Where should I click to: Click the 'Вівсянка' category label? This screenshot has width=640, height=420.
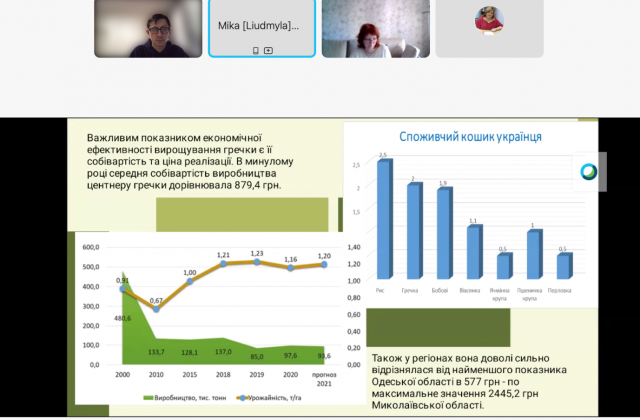point(469,291)
